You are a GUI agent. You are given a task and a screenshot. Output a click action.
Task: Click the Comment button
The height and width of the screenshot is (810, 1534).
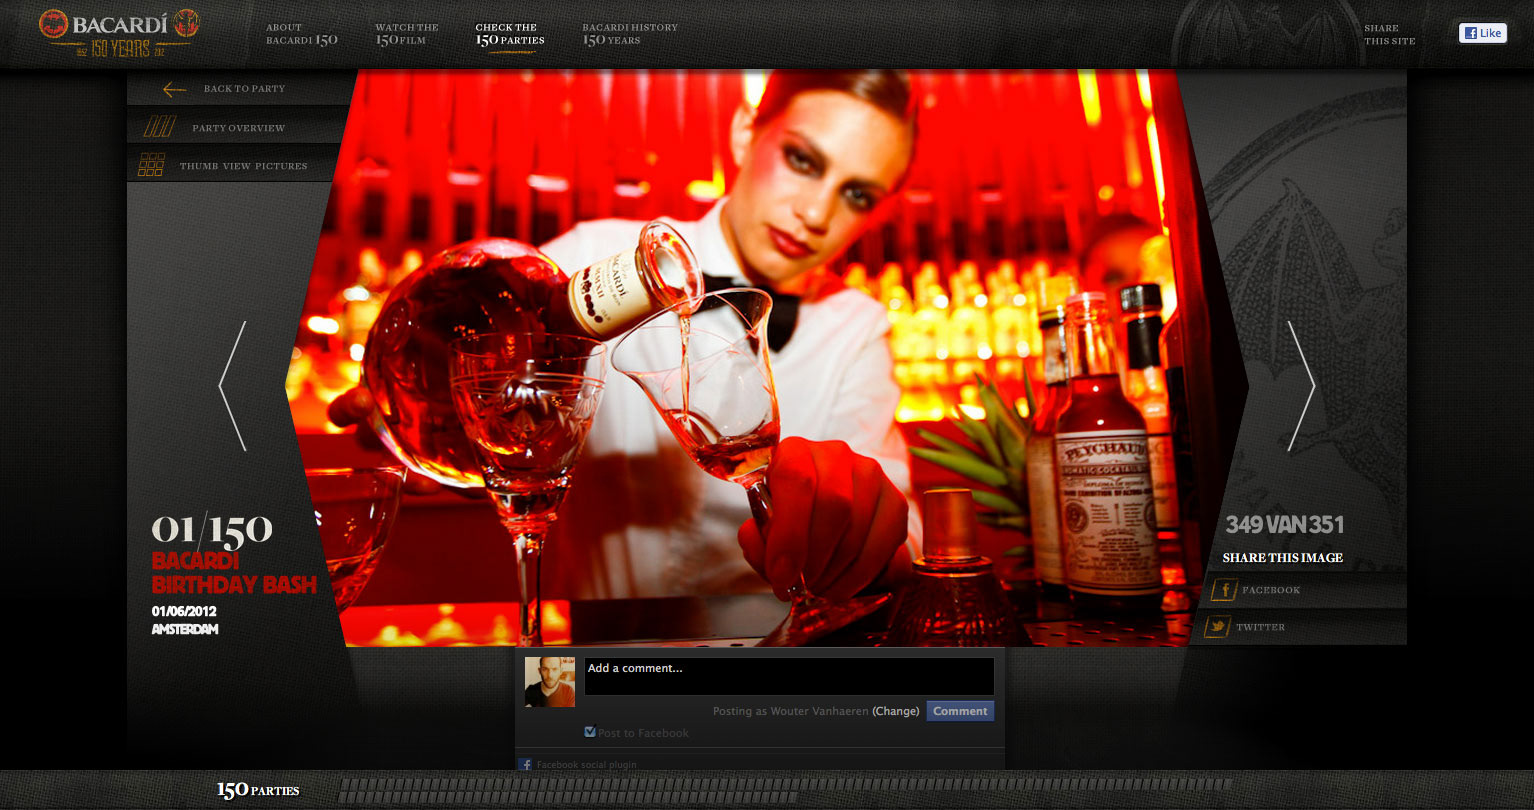point(960,711)
